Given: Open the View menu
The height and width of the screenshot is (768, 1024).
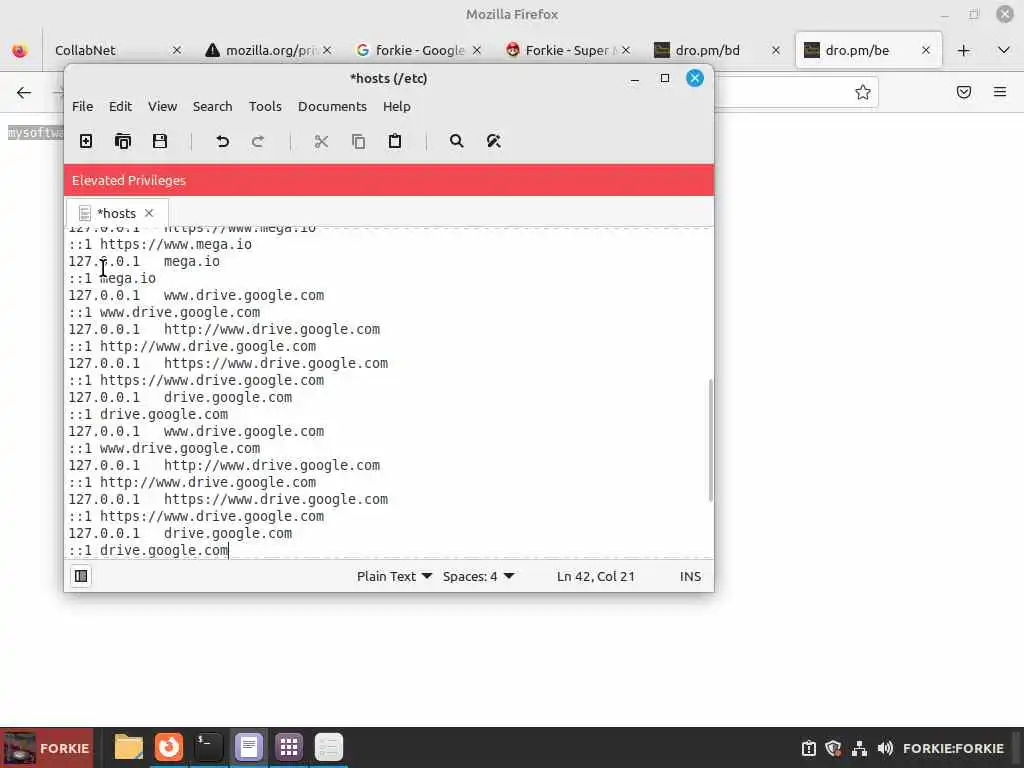Looking at the screenshot, I should tap(162, 106).
